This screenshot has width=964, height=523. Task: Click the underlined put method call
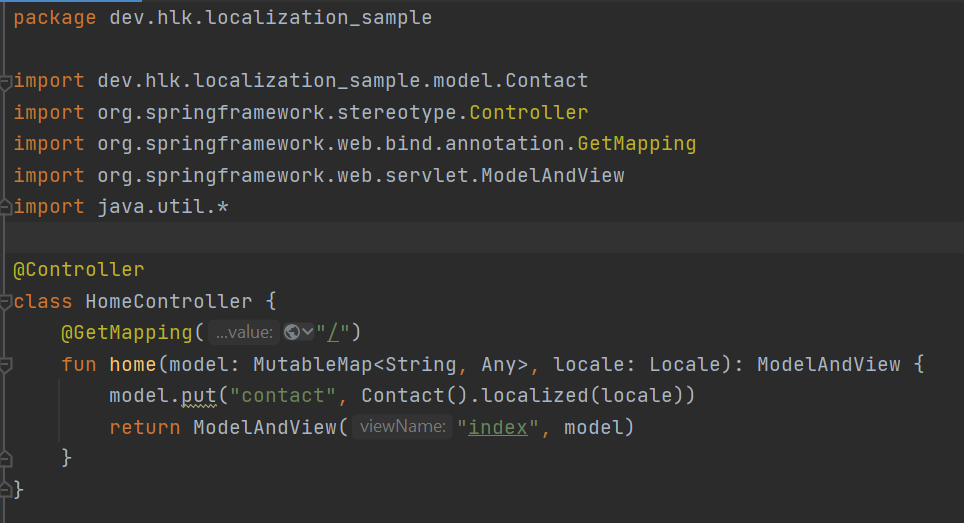pos(198,396)
